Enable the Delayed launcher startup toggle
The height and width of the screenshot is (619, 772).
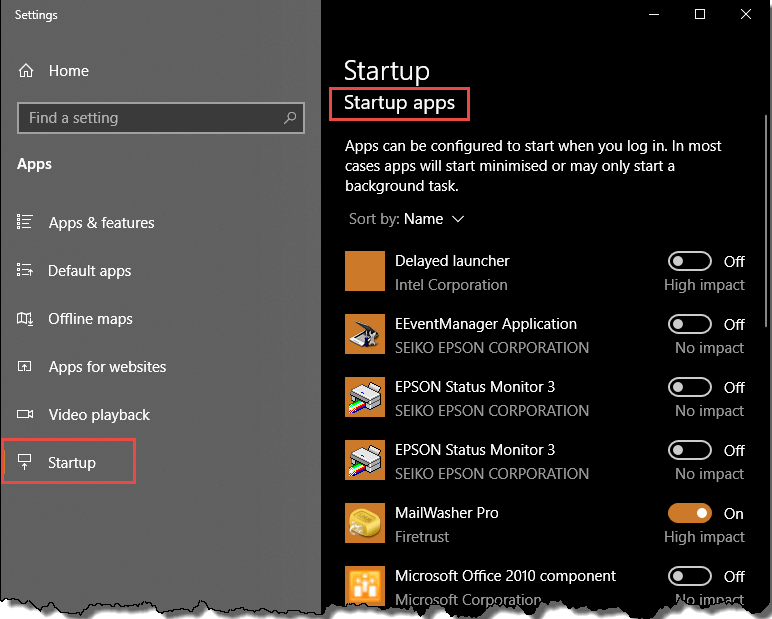(x=689, y=261)
